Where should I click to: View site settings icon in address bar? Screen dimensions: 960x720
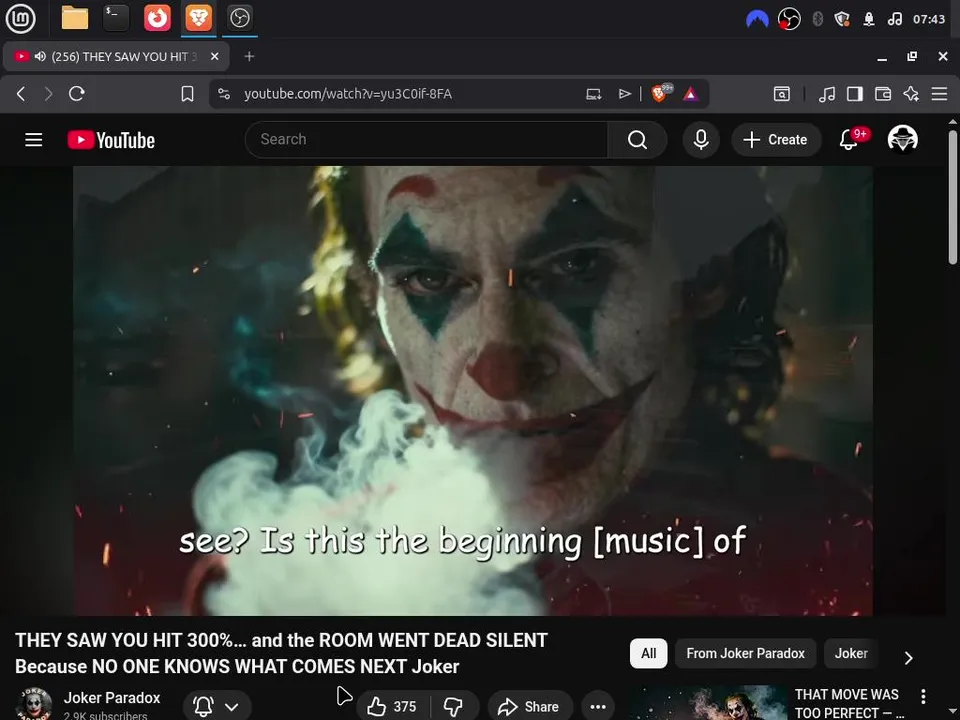(x=224, y=94)
